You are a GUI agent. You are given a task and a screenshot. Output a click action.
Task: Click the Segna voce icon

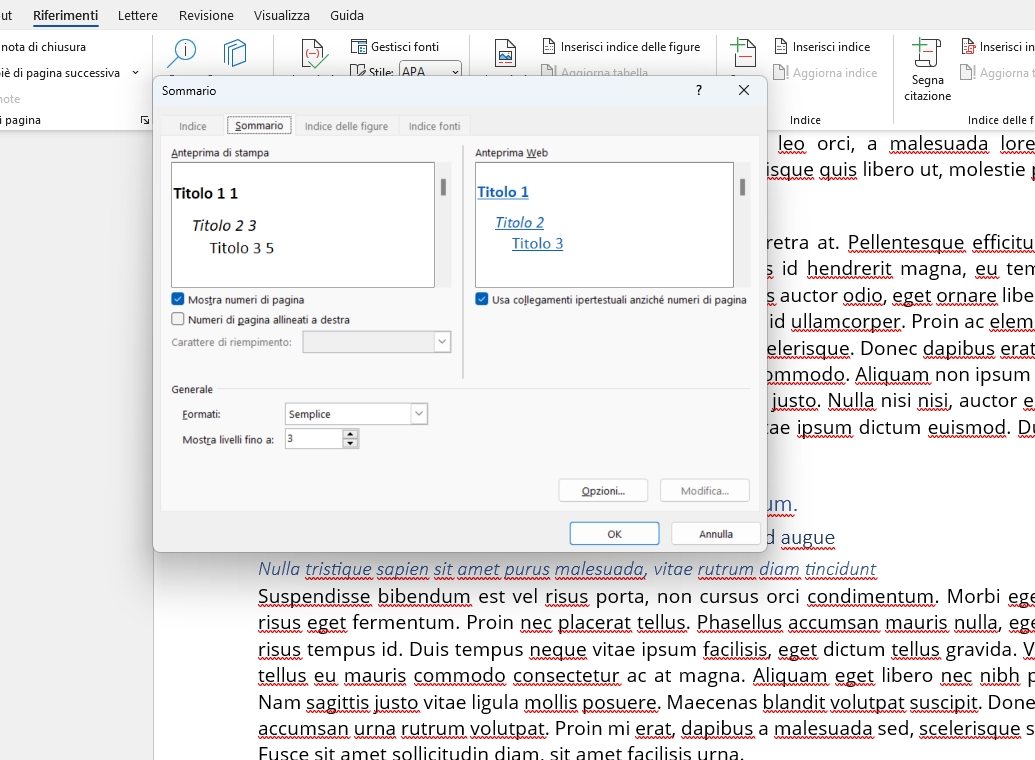pos(742,53)
